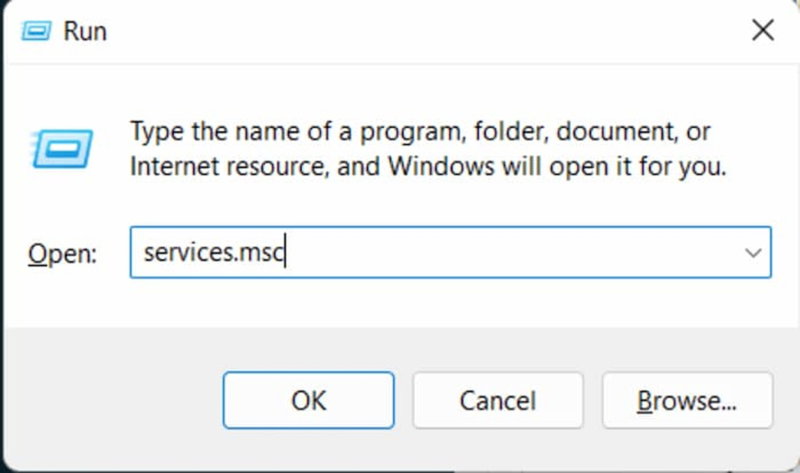800x473 pixels.
Task: Click the "Run" title text
Action: pyautogui.click(x=85, y=31)
